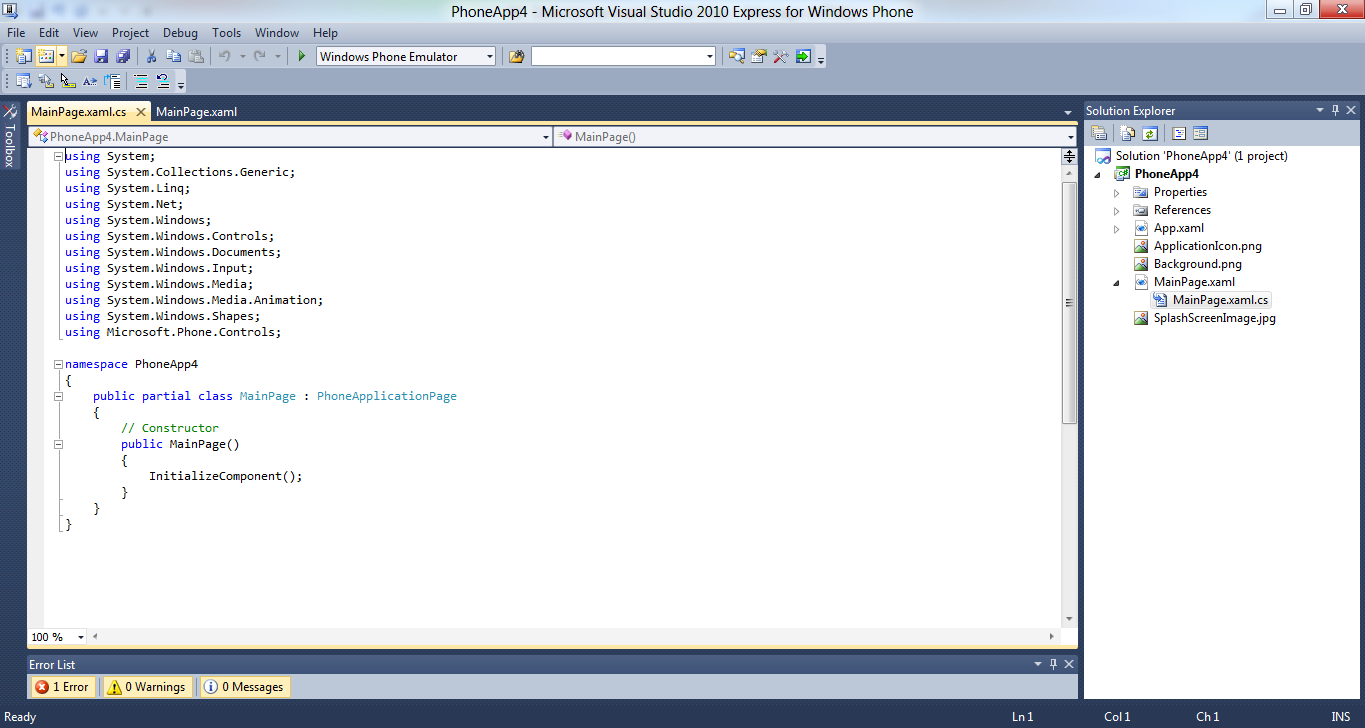This screenshot has height=728, width=1365.
Task: Click the Properties Window toolbar icon
Action: (759, 57)
